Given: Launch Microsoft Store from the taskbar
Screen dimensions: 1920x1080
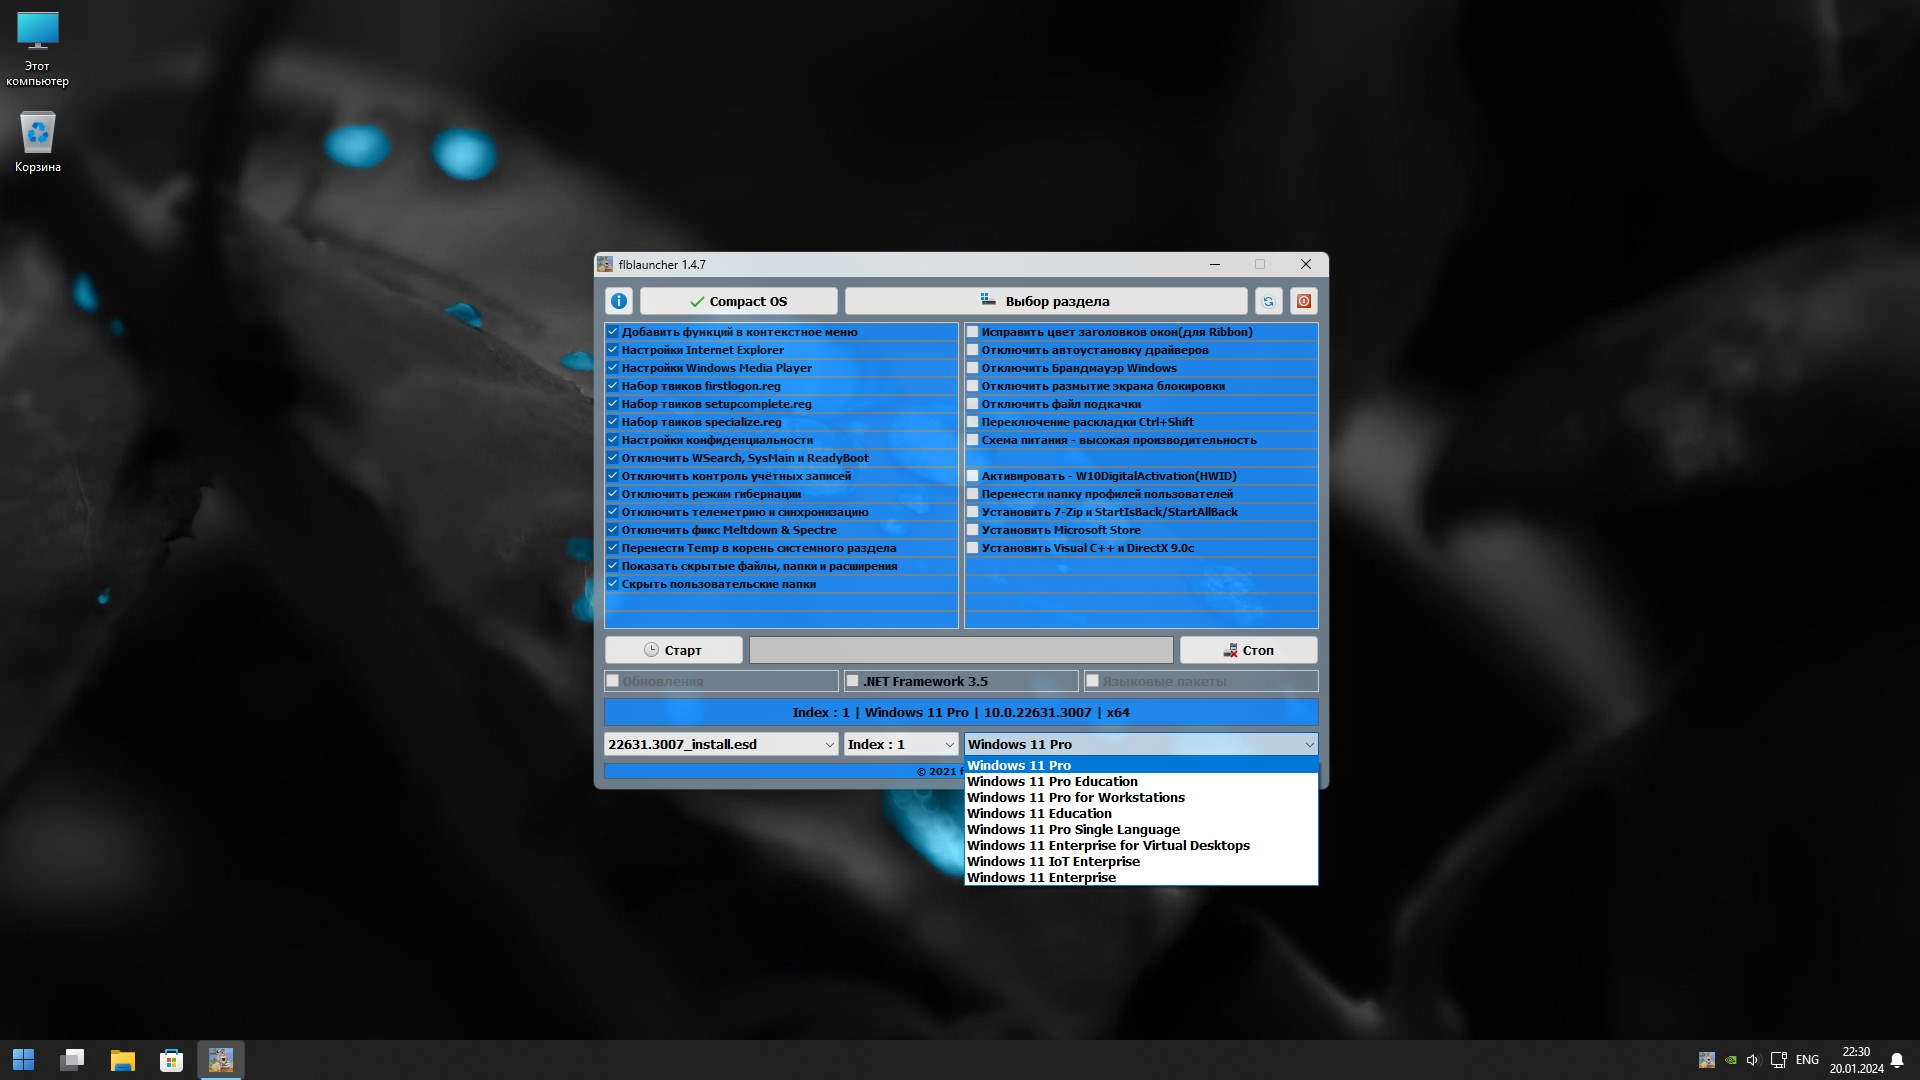Looking at the screenshot, I should pyautogui.click(x=171, y=1060).
